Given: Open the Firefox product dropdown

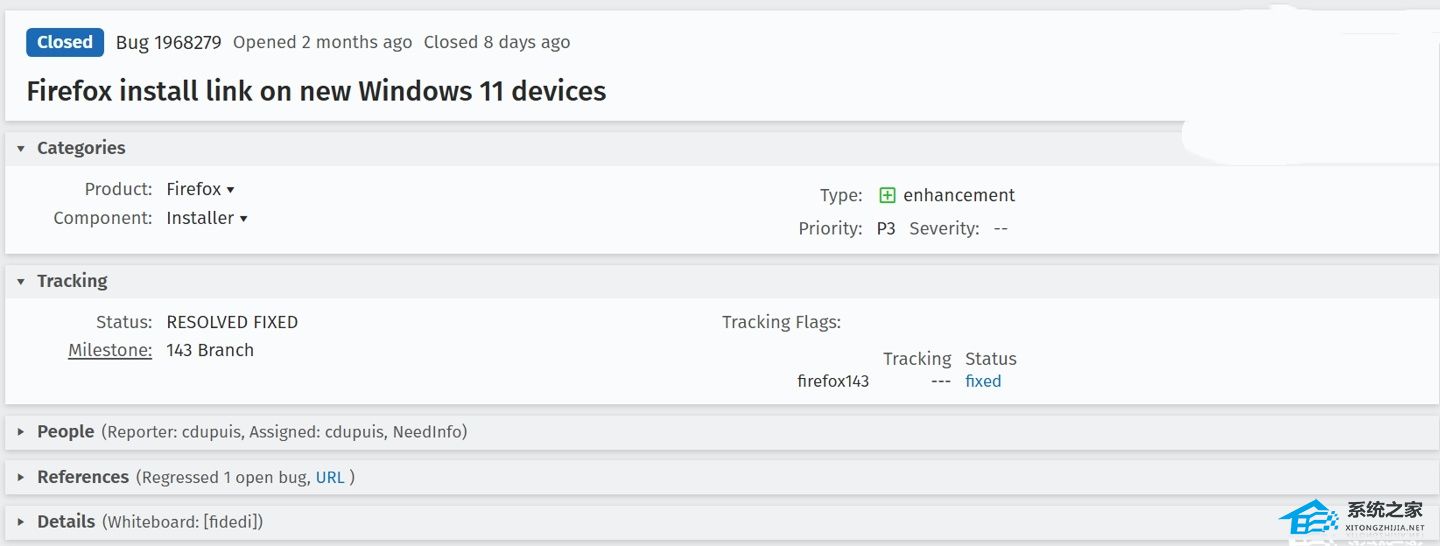Looking at the screenshot, I should tap(200, 189).
